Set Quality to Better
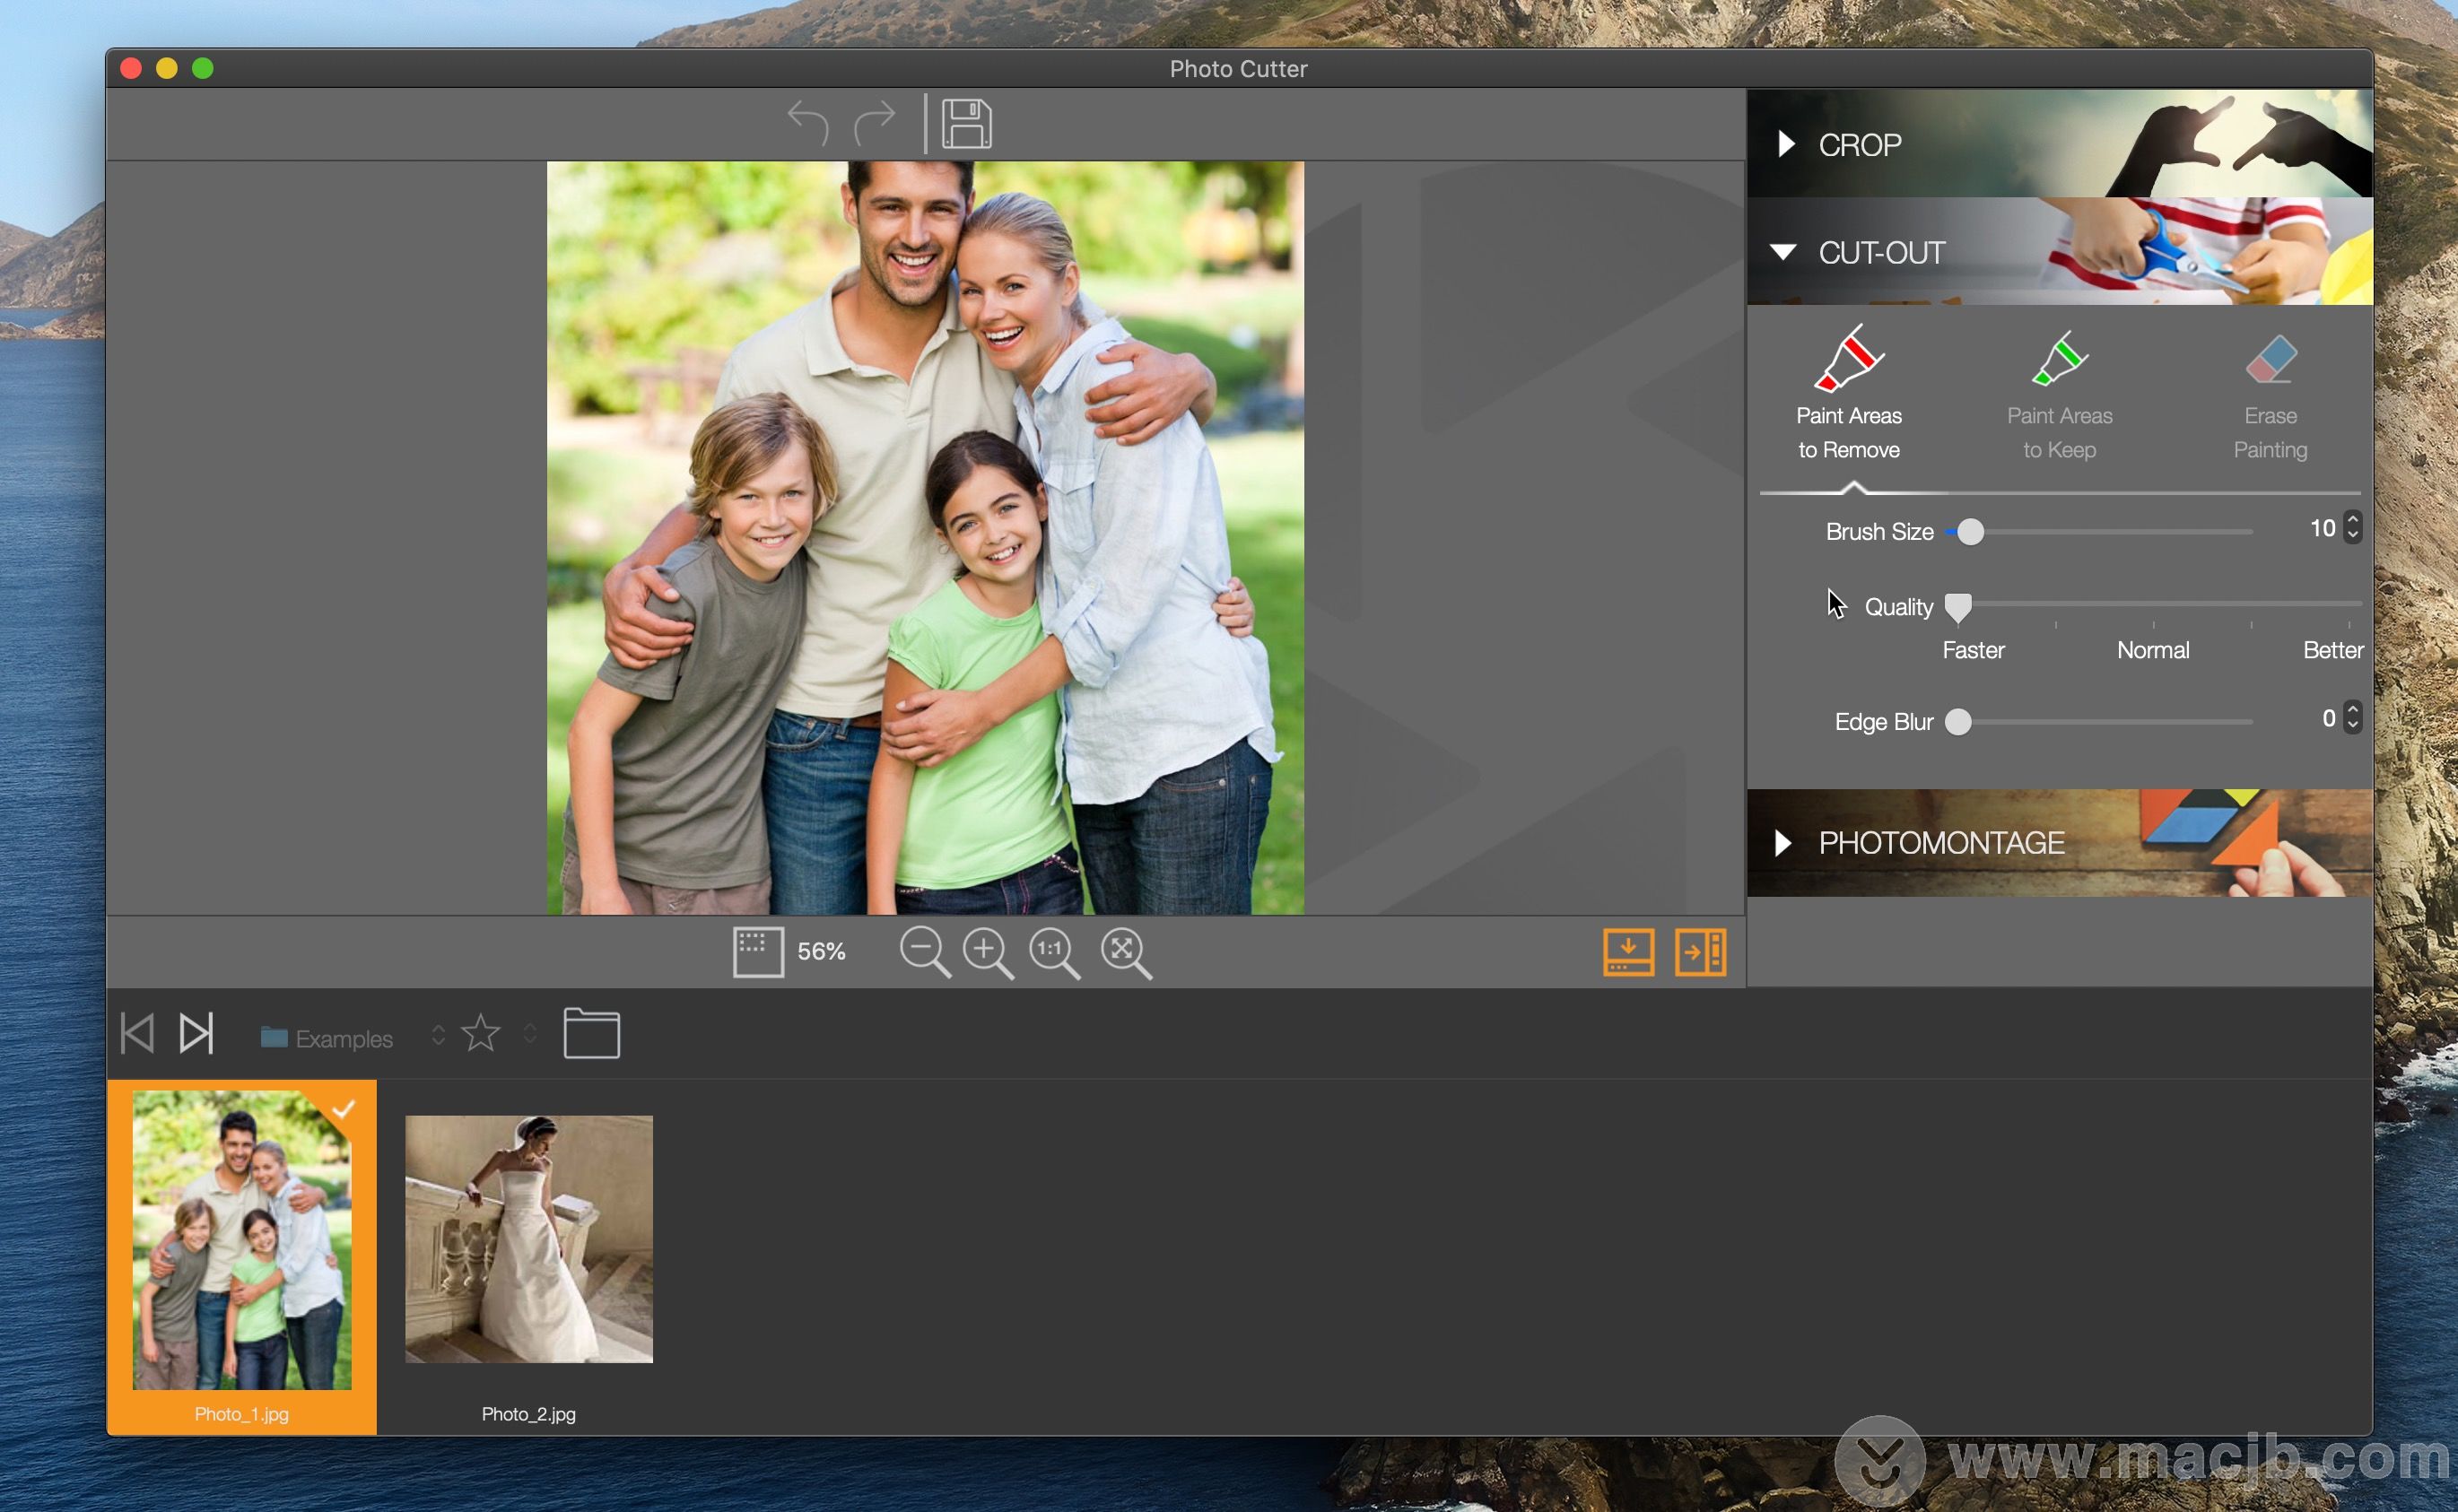Image resolution: width=2458 pixels, height=1512 pixels. [2333, 650]
